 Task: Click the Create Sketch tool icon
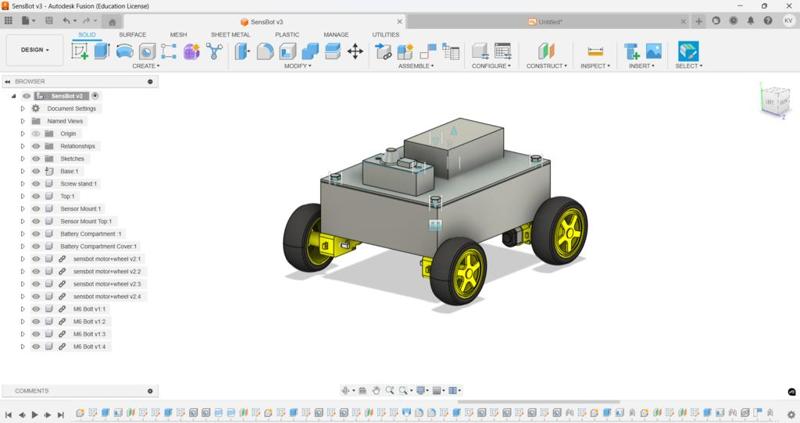point(80,51)
